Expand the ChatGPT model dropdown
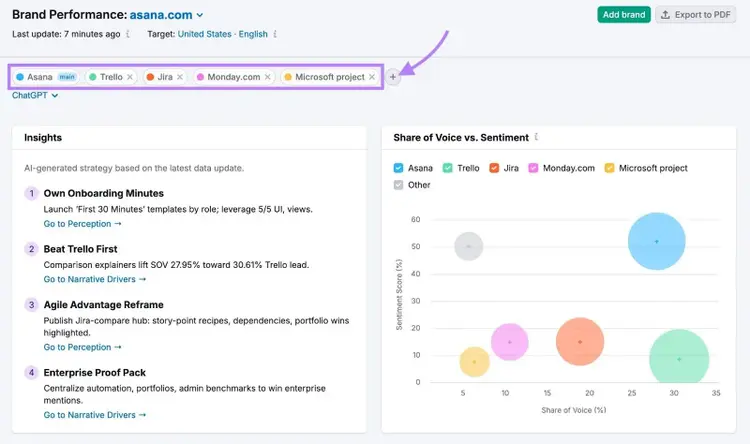This screenshot has width=750, height=444. tap(35, 95)
